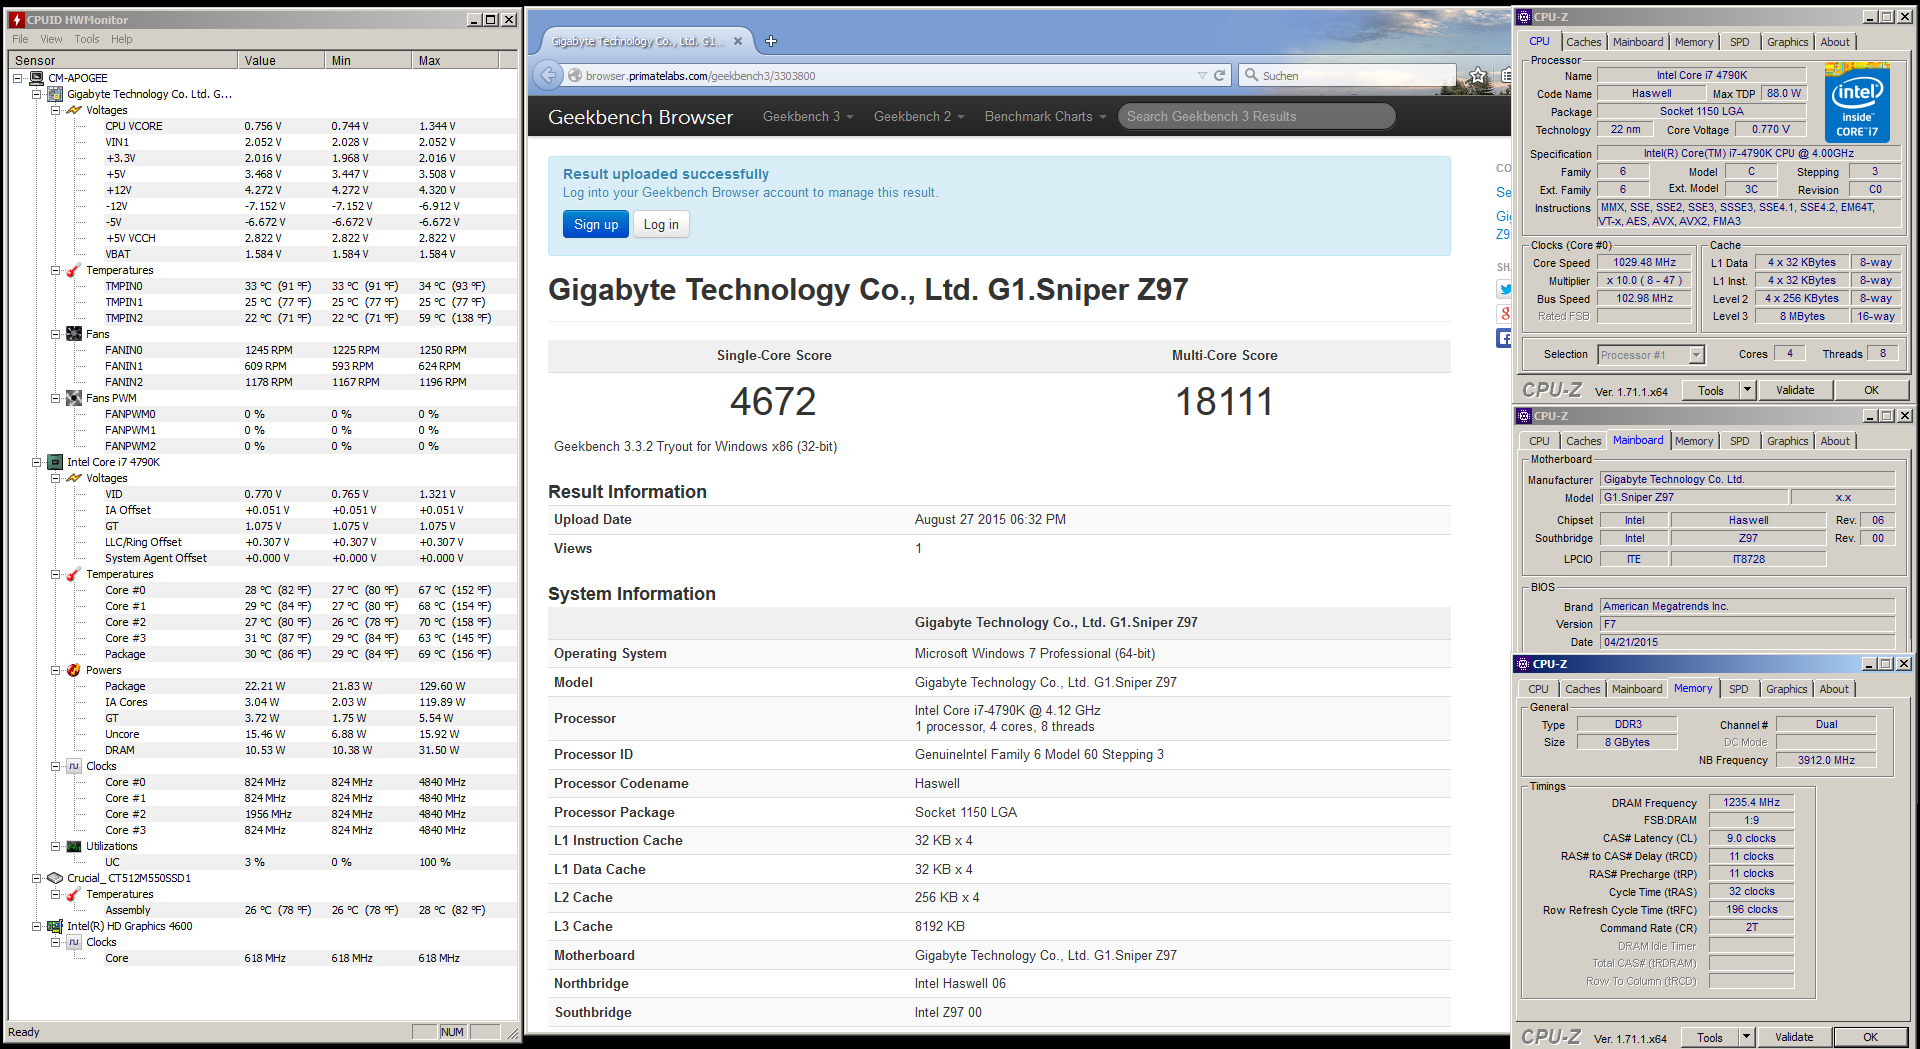
Task: Click Validate in top CPU-Z window
Action: [x=1795, y=390]
